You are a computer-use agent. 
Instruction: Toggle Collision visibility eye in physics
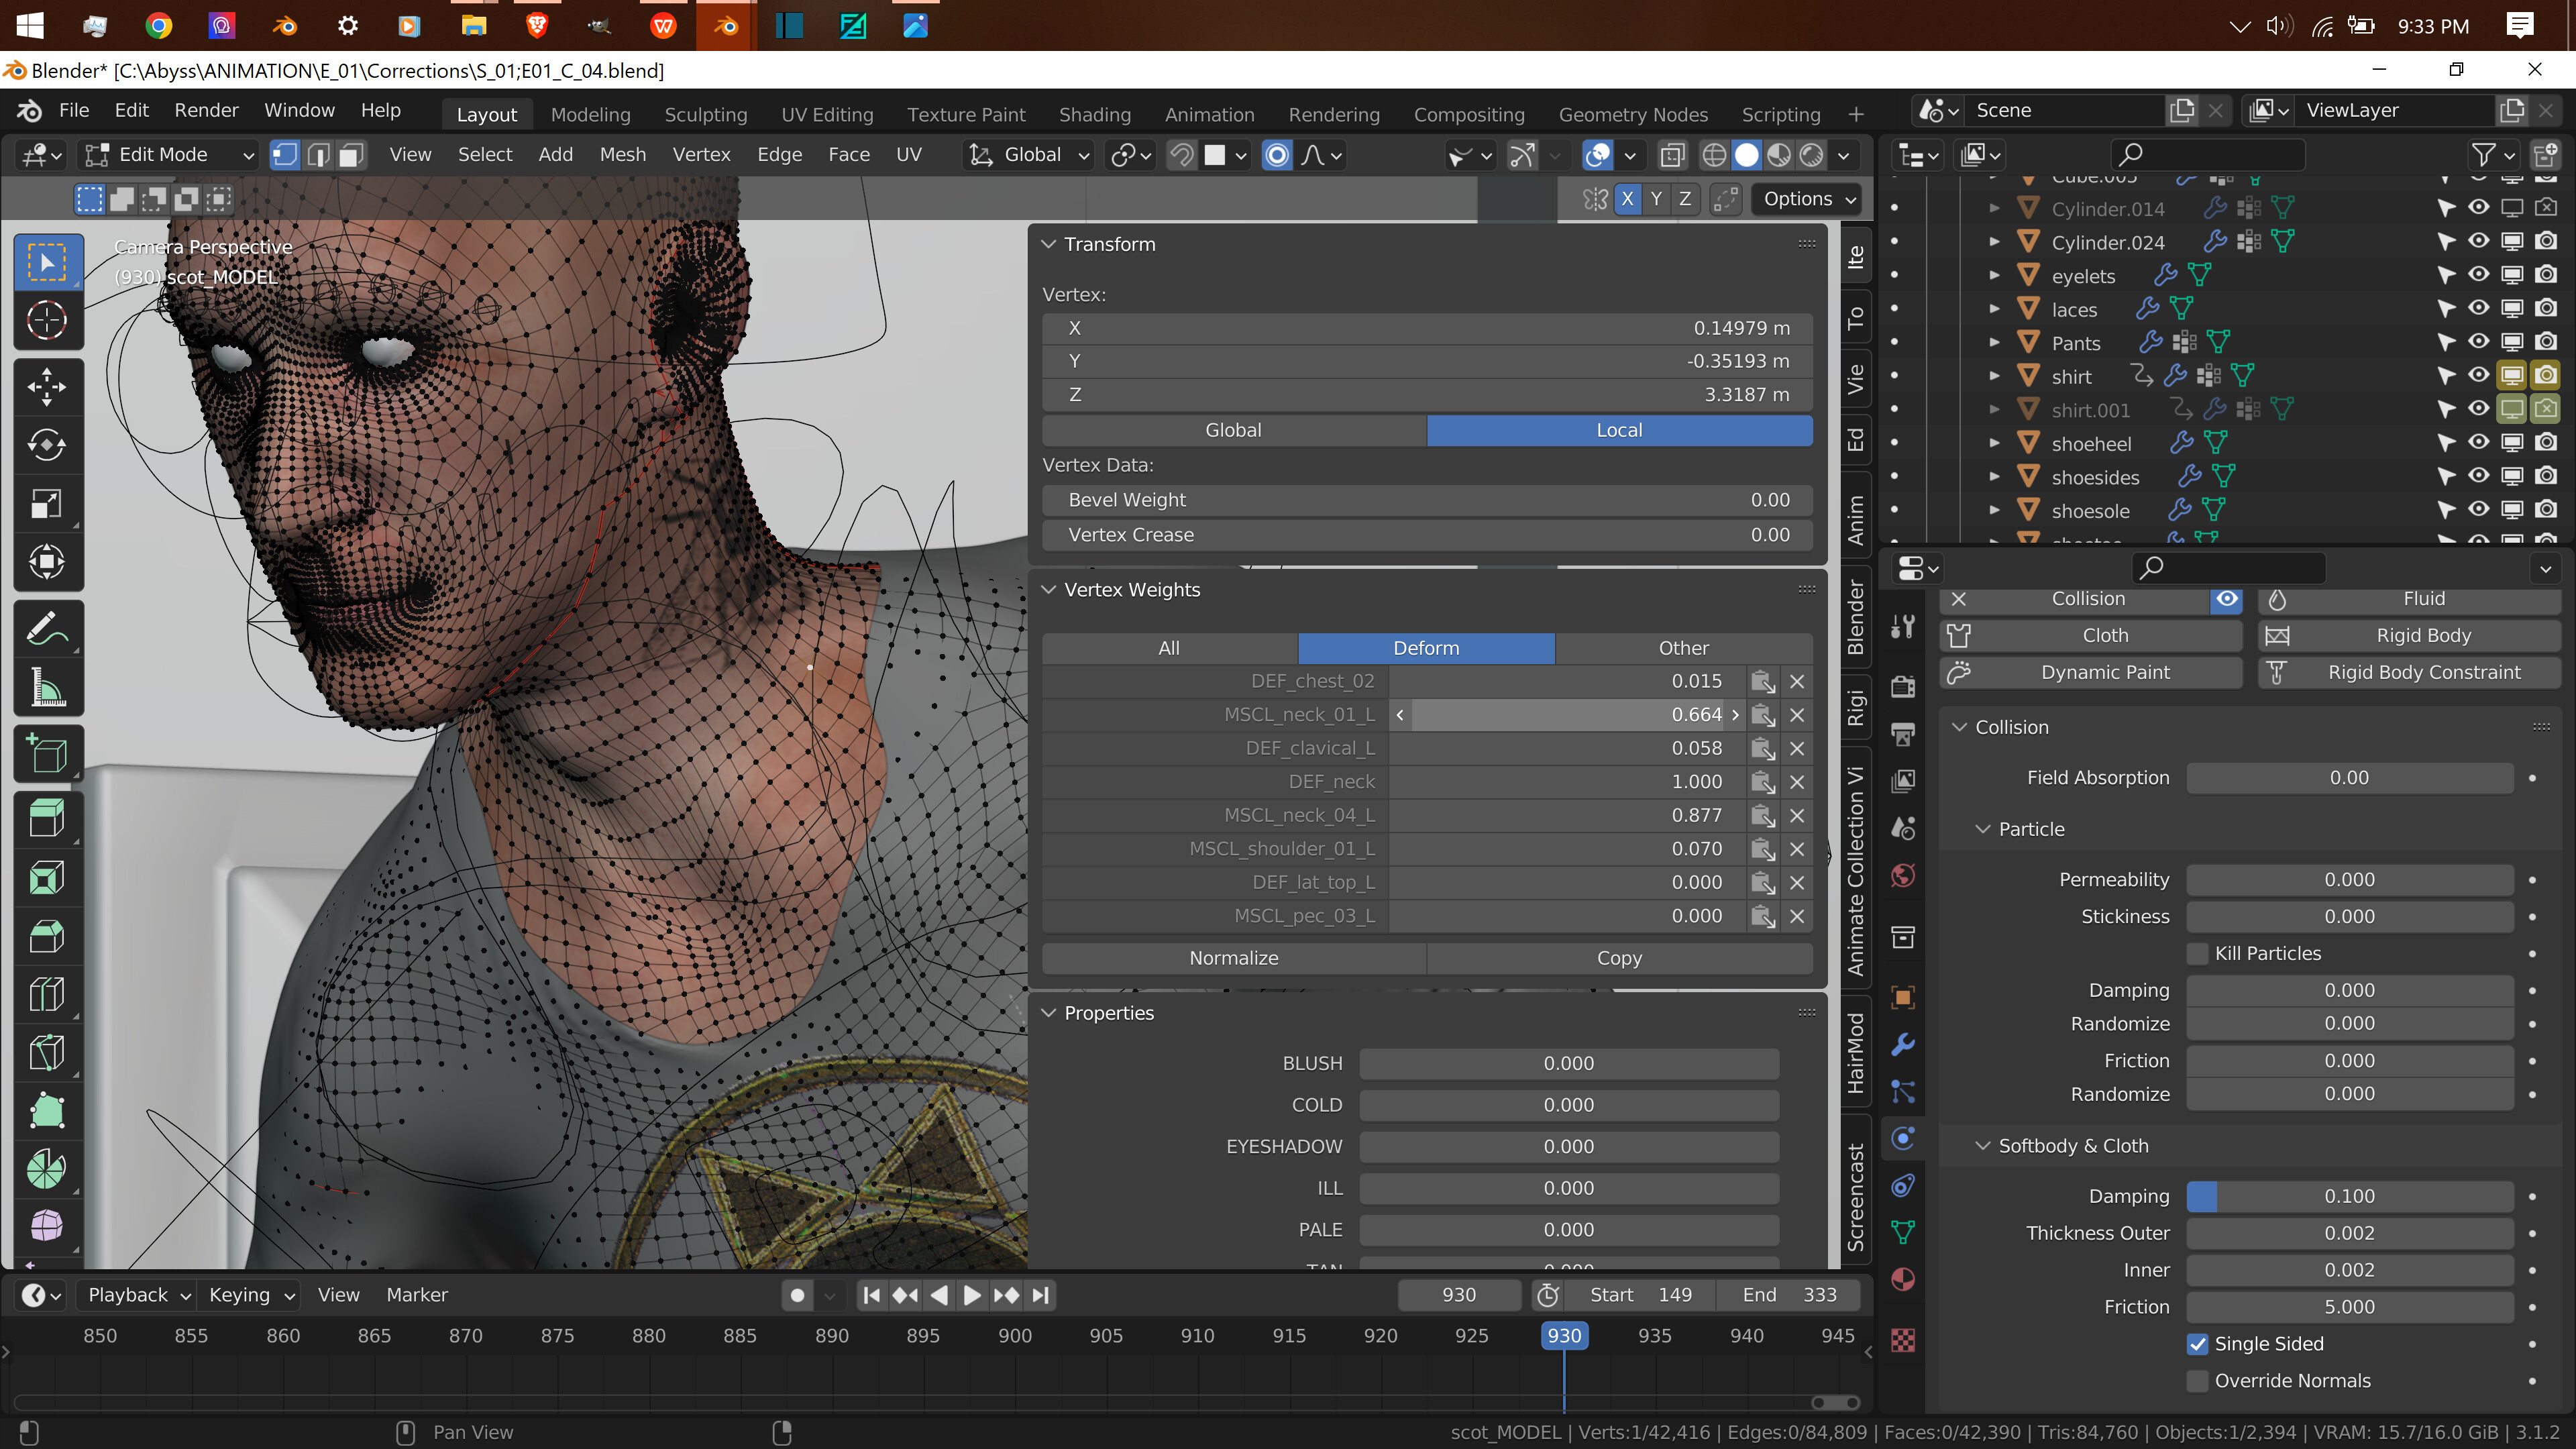[x=2226, y=599]
